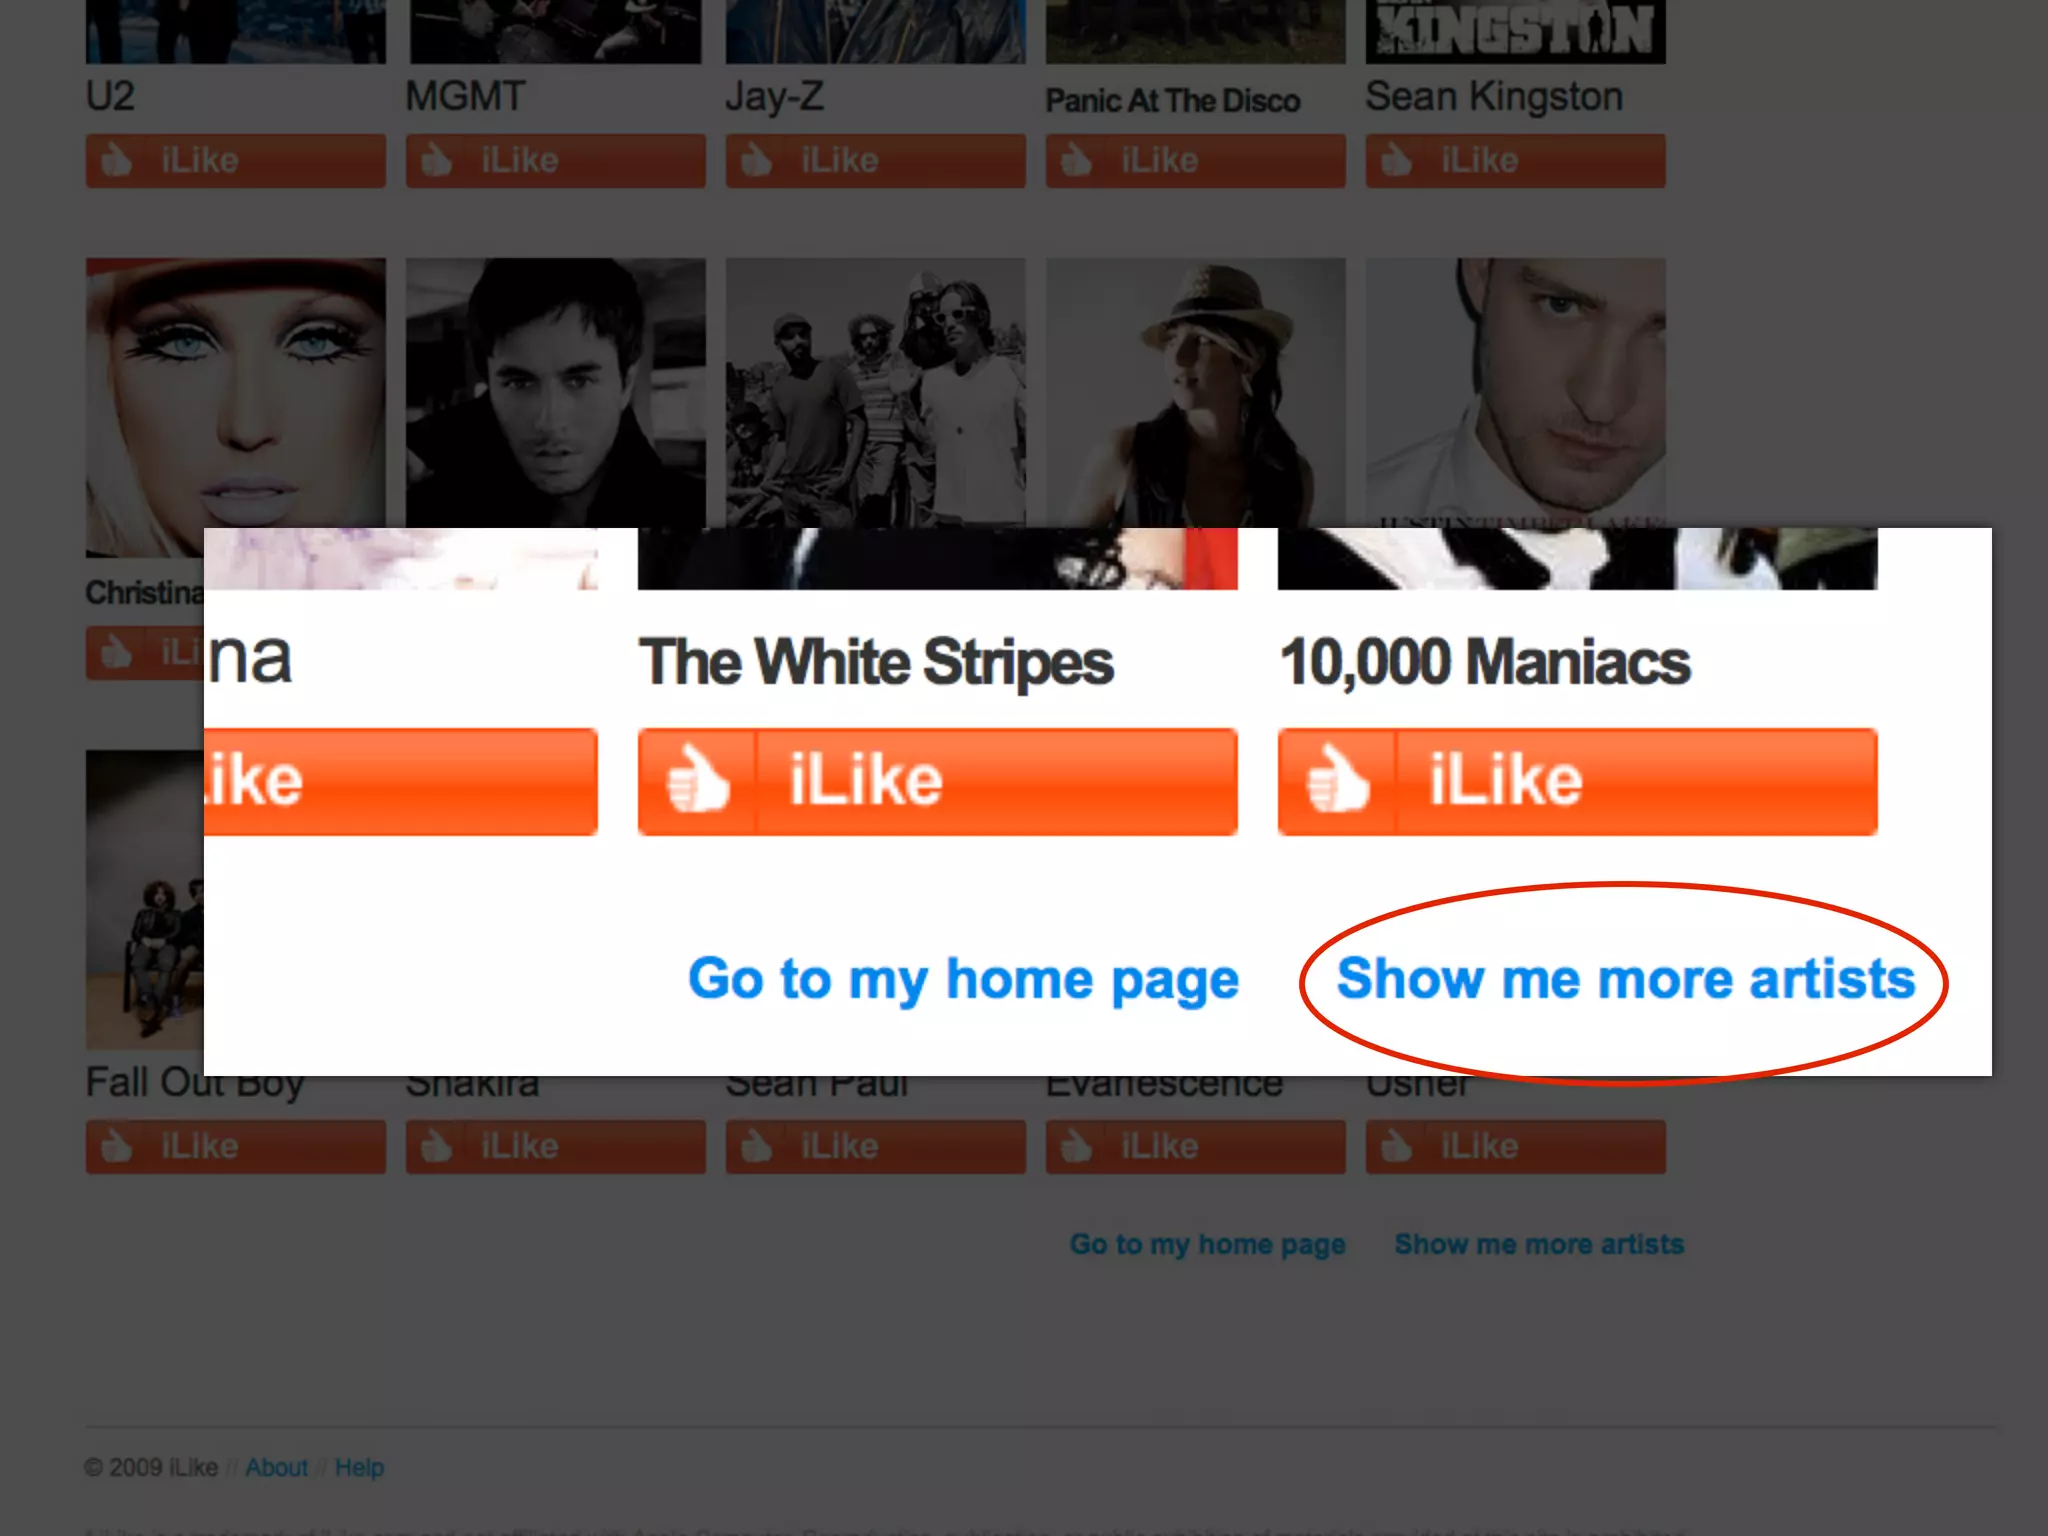
Task: Select the Christina Aguilera artist photo
Action: 236,400
